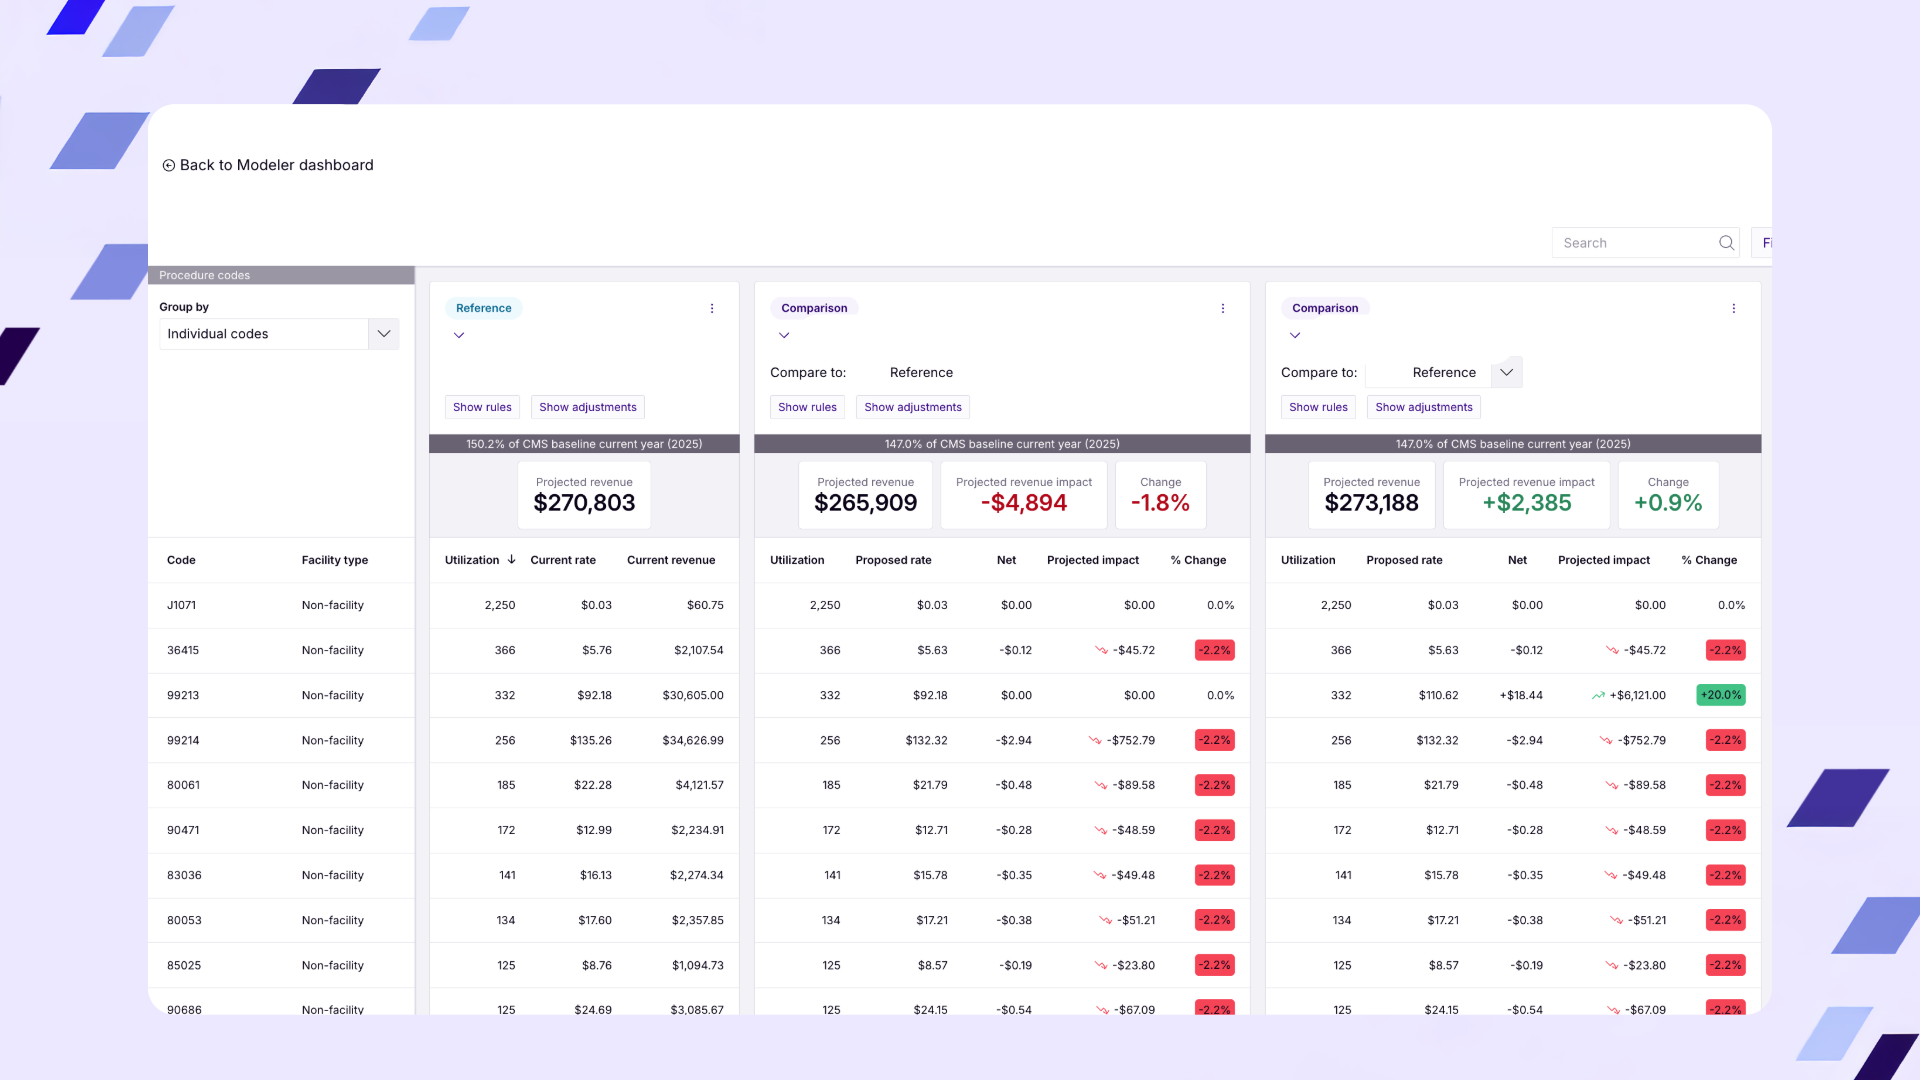
Task: Click Show adjustments in first Comparison panel
Action: [x=912, y=408]
